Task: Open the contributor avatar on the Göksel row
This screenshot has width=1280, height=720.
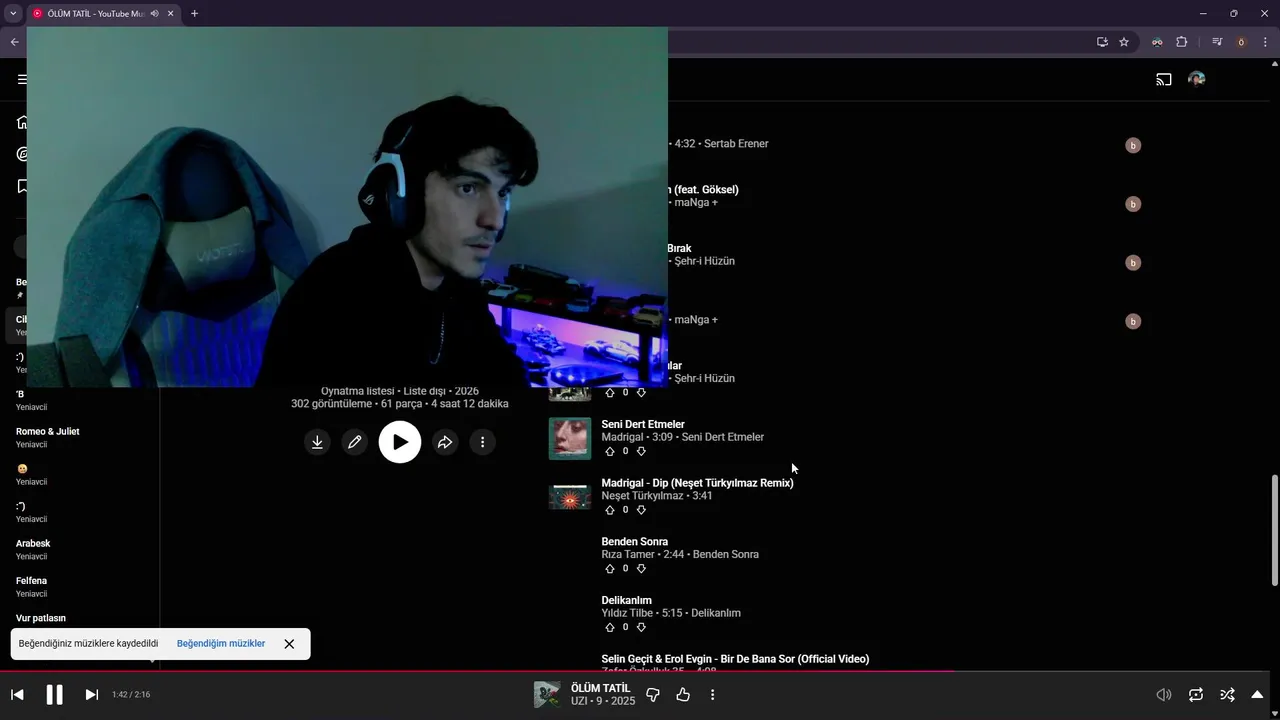Action: (1133, 204)
